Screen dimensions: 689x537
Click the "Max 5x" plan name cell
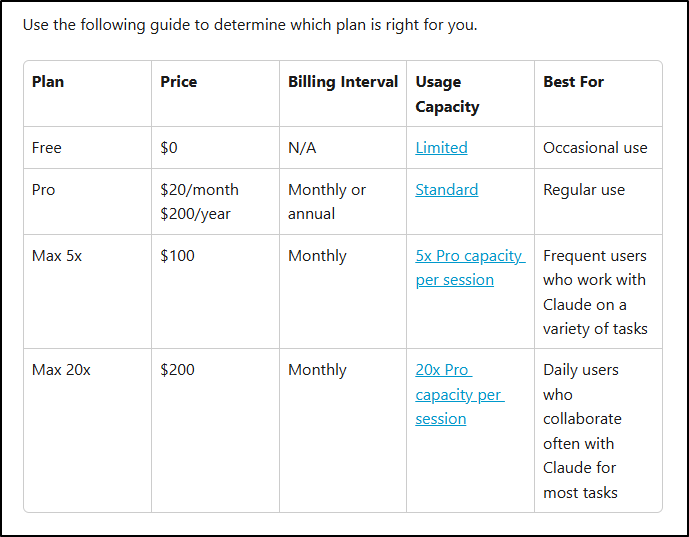57,256
